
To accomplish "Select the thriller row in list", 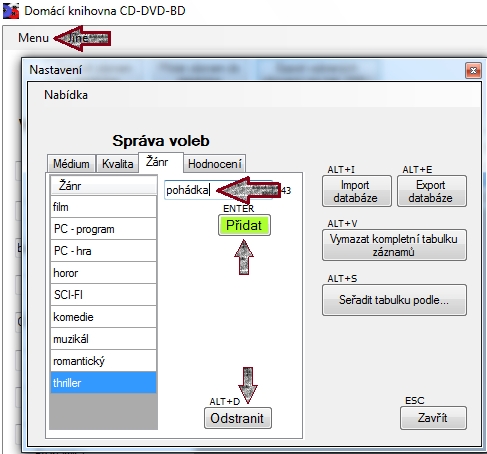I will point(103,383).
